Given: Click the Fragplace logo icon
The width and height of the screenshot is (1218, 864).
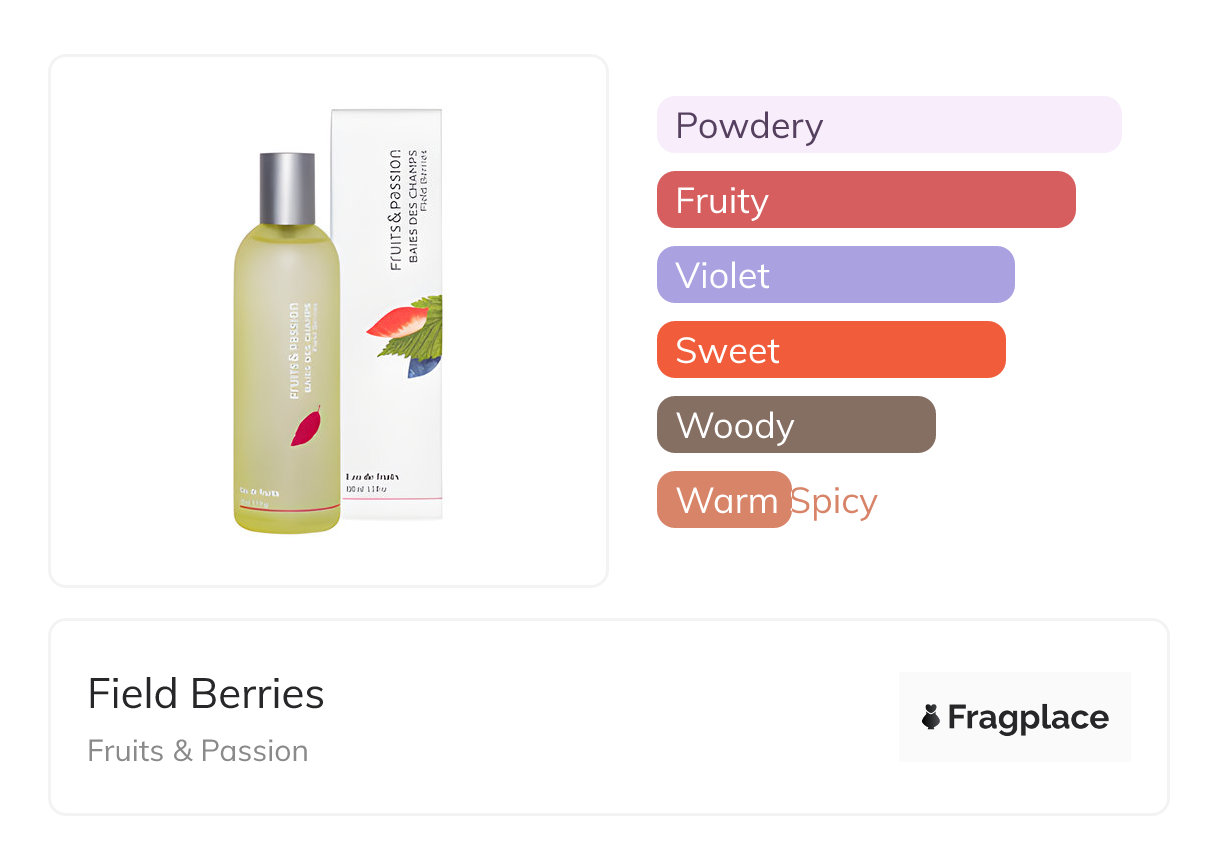Looking at the screenshot, I should [x=931, y=717].
